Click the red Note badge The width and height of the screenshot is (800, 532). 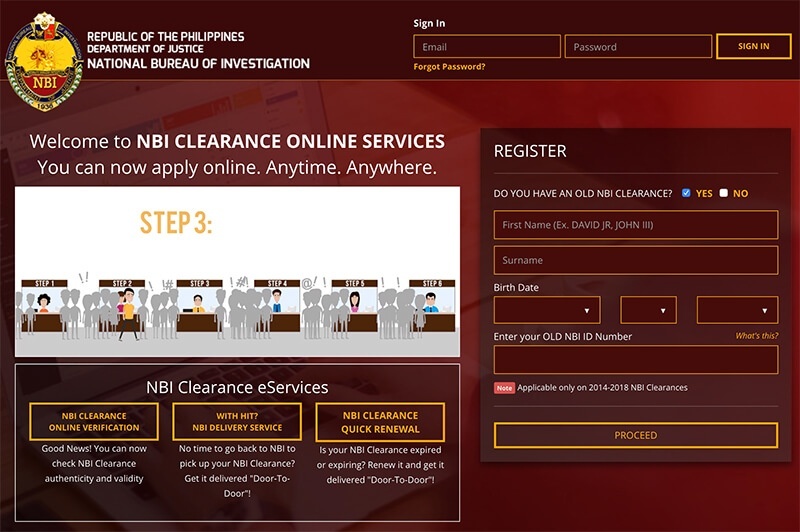tap(504, 388)
